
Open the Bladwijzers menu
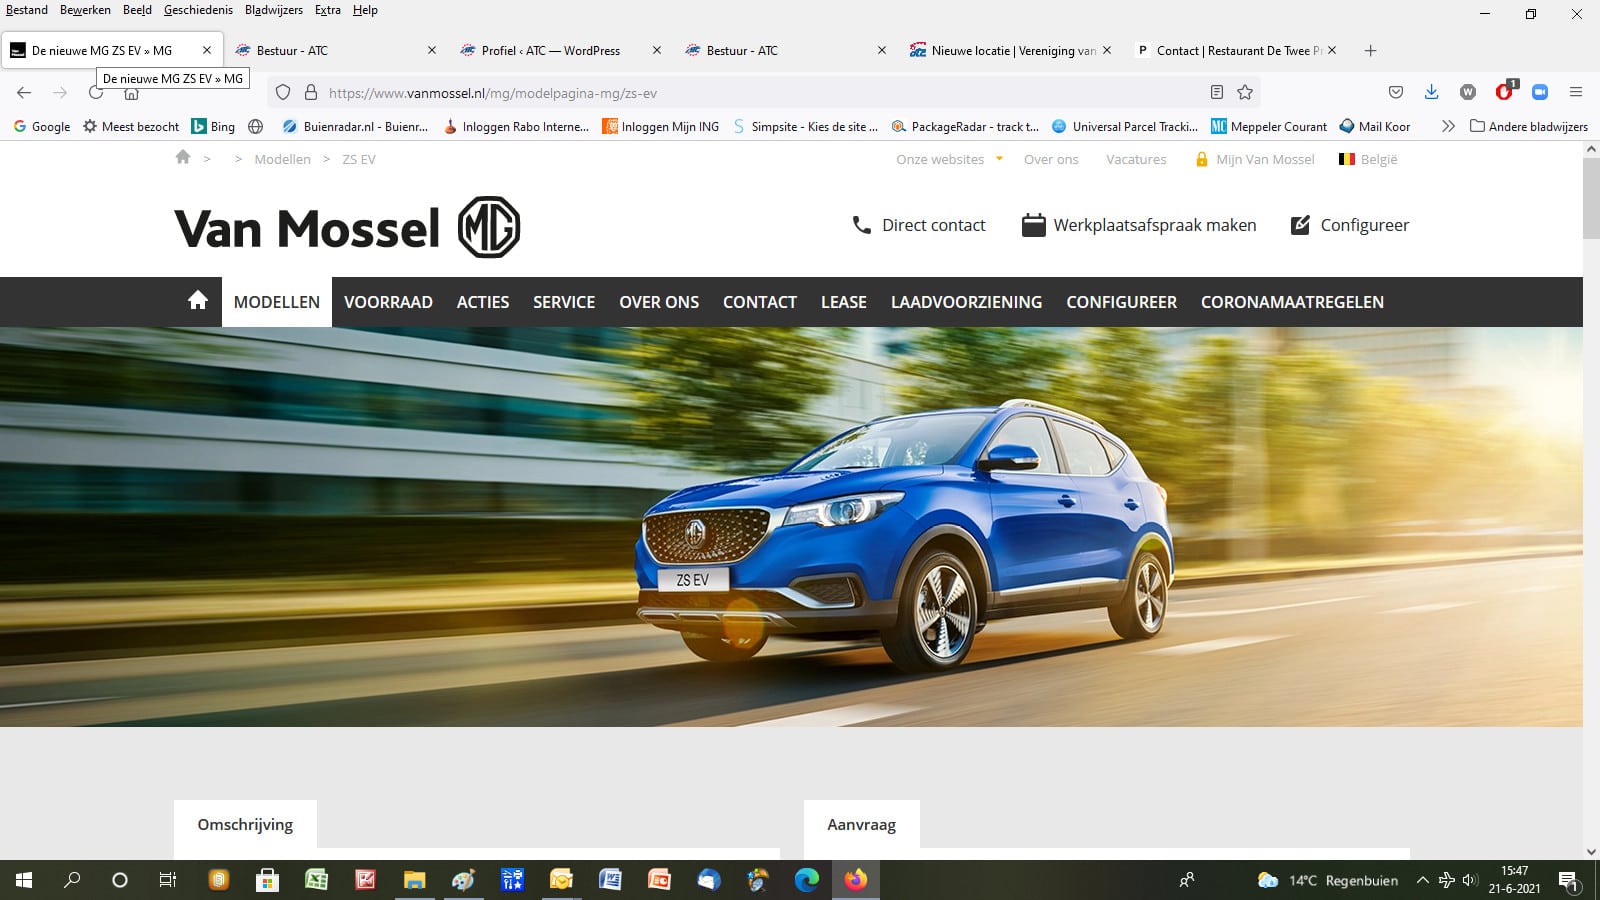(274, 10)
